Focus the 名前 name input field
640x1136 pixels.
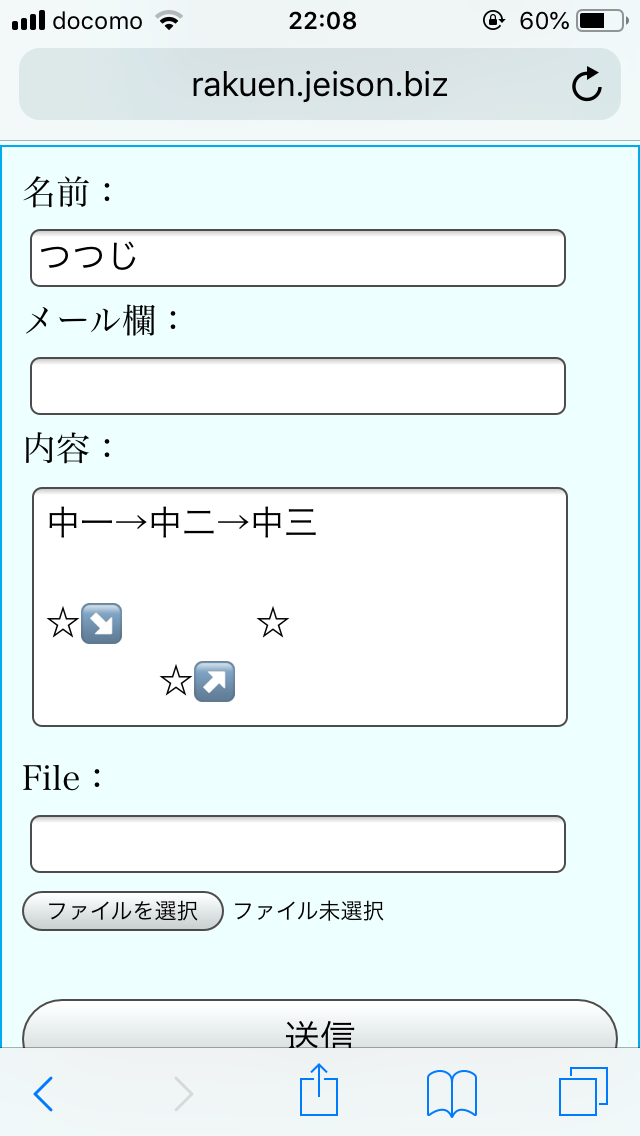[298, 258]
